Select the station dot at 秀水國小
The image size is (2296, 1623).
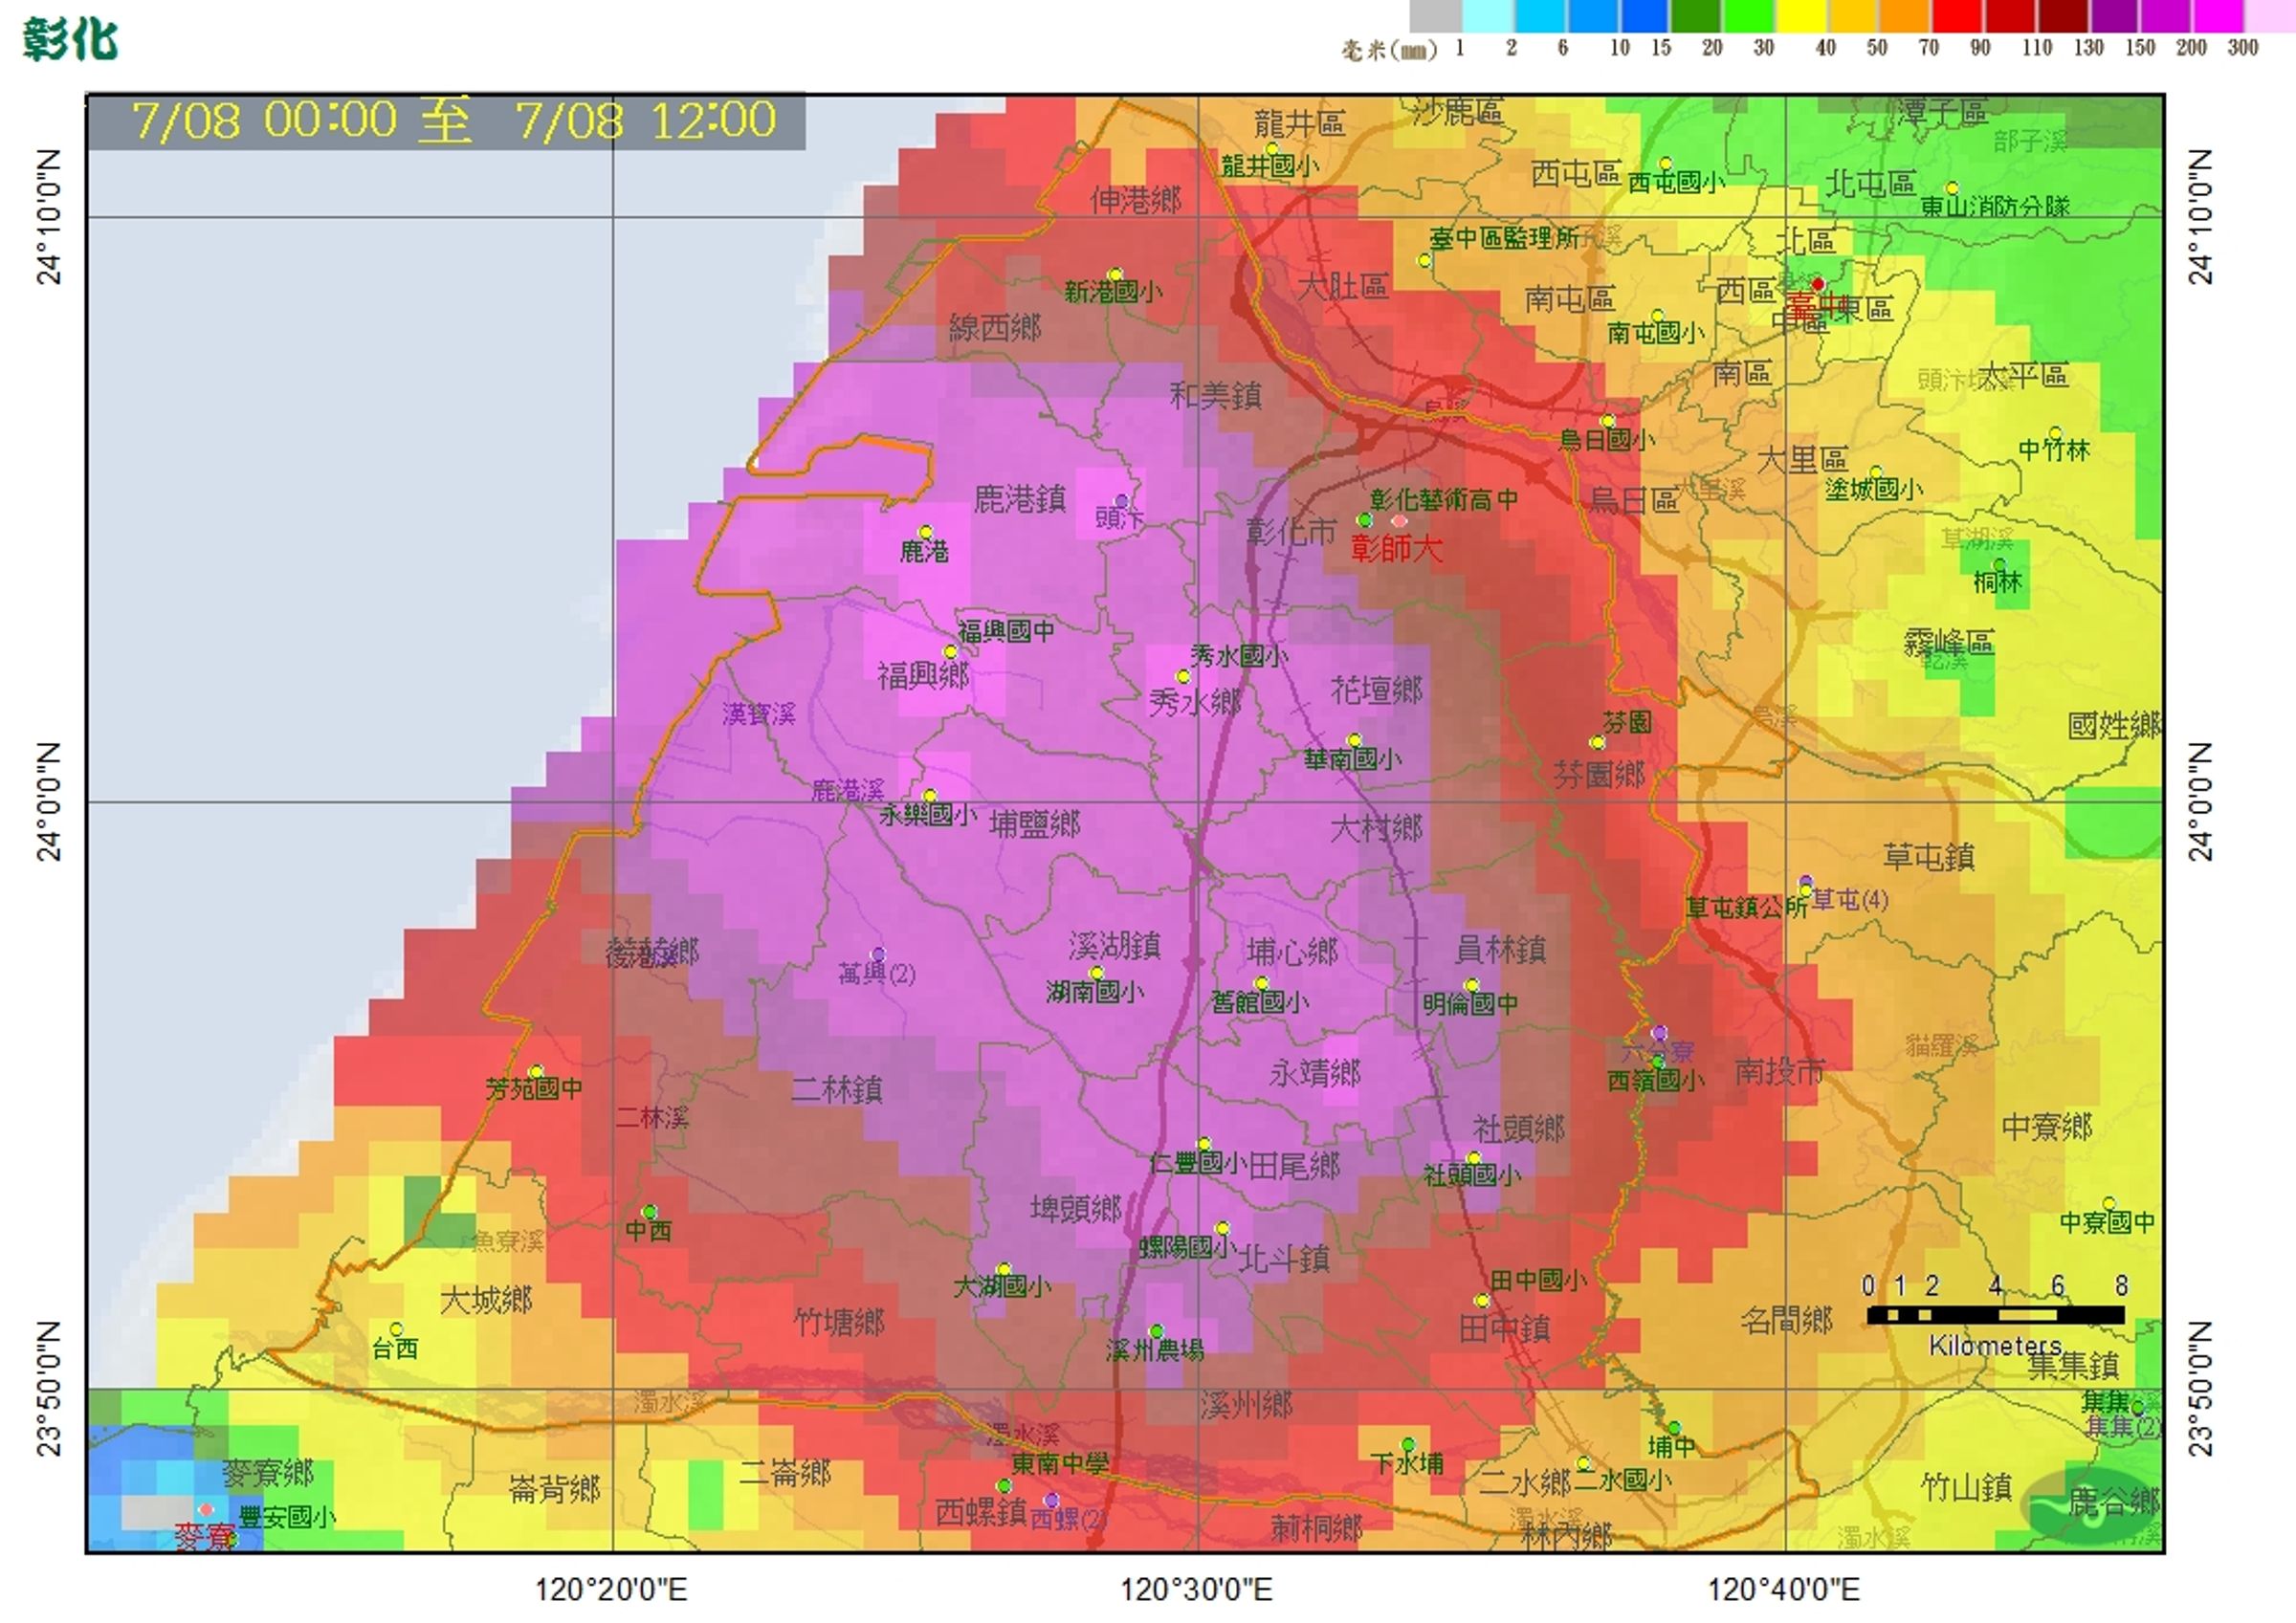coord(1182,676)
